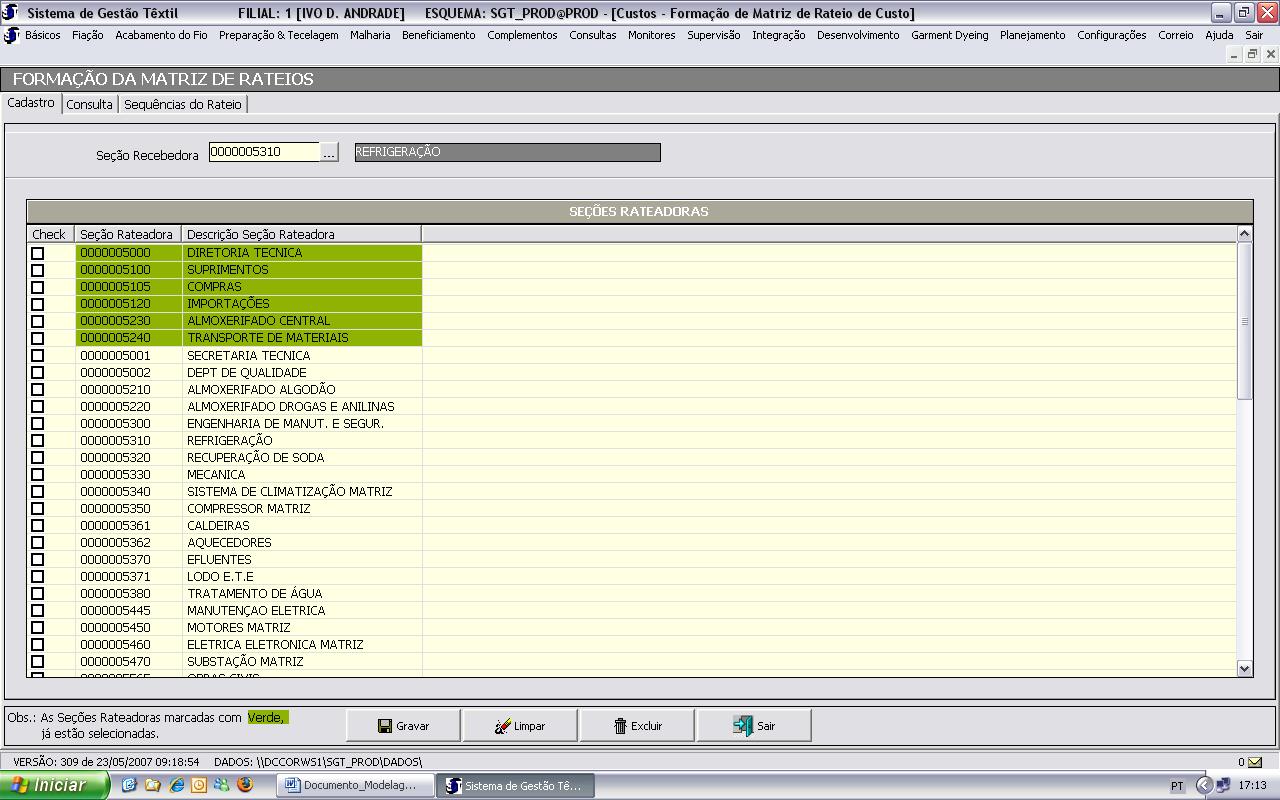The width and height of the screenshot is (1280, 800).
Task: Tick the checkbox beside CALDEIRAS
Action: 38,525
